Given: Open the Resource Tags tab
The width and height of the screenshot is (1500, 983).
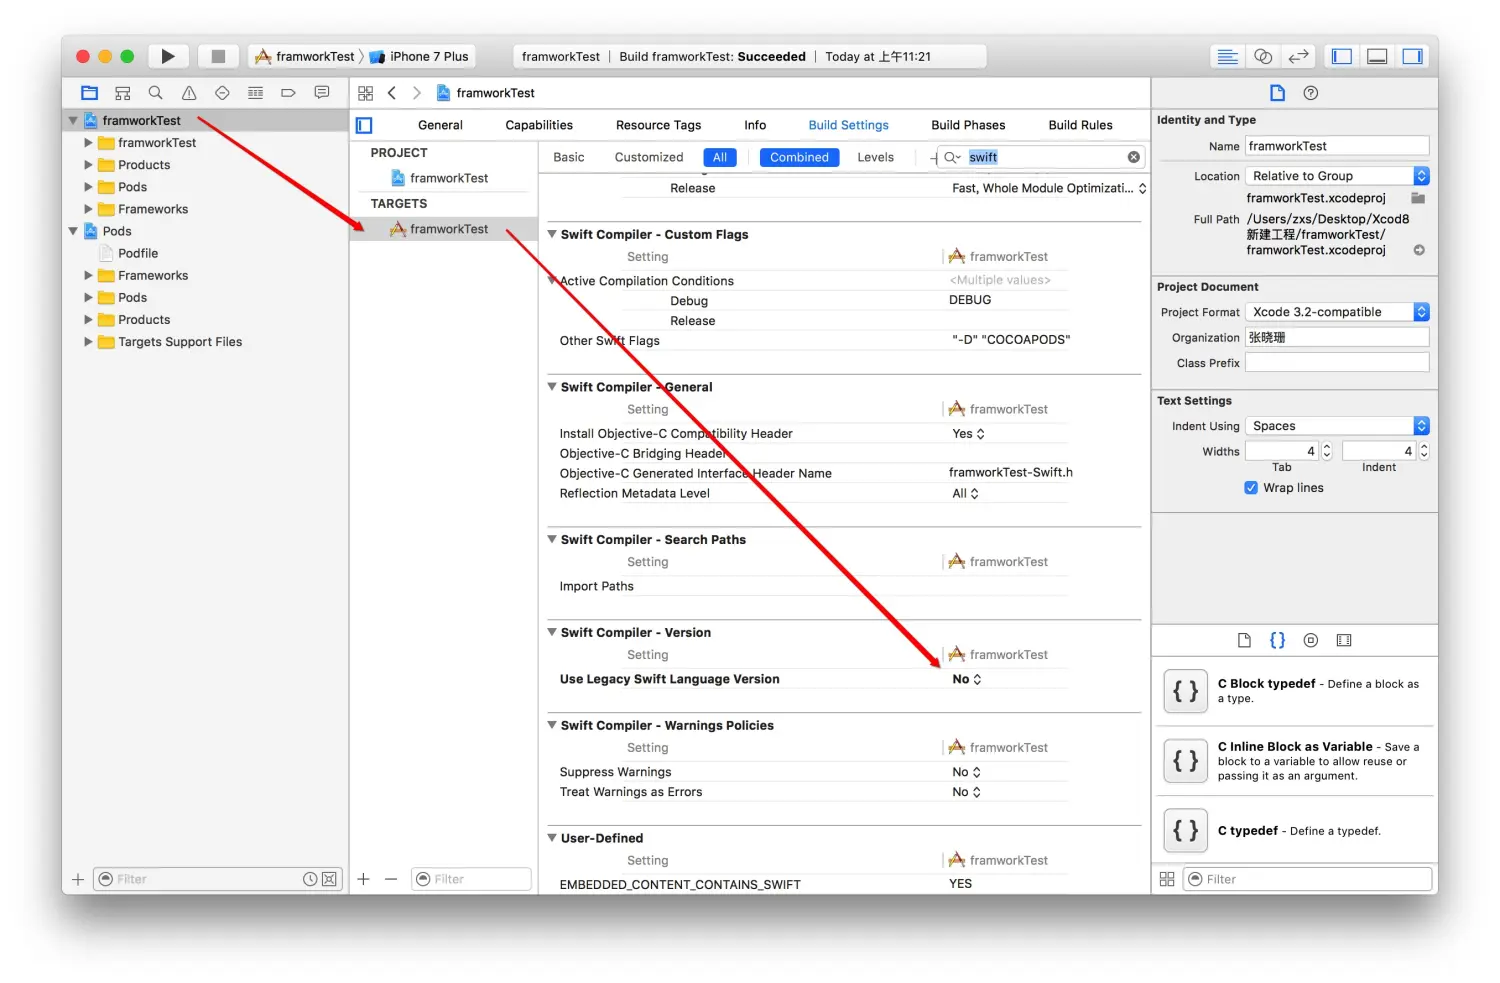Looking at the screenshot, I should [x=658, y=125].
